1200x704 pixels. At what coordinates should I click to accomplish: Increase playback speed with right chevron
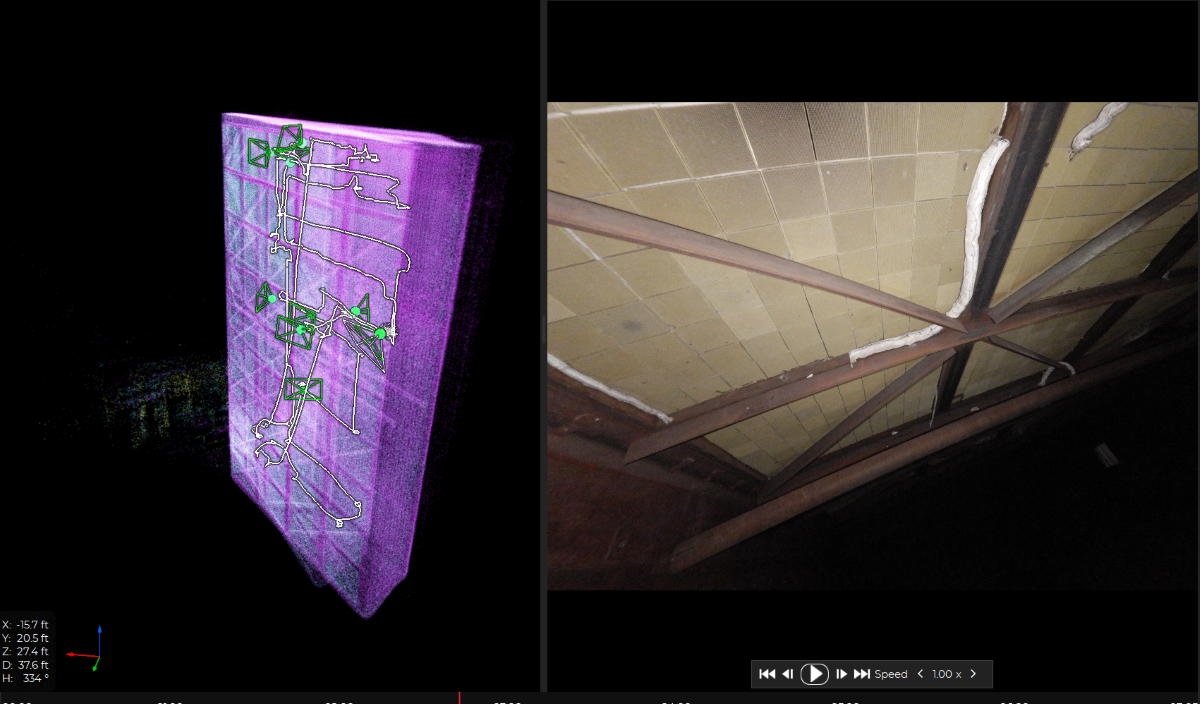(x=973, y=674)
